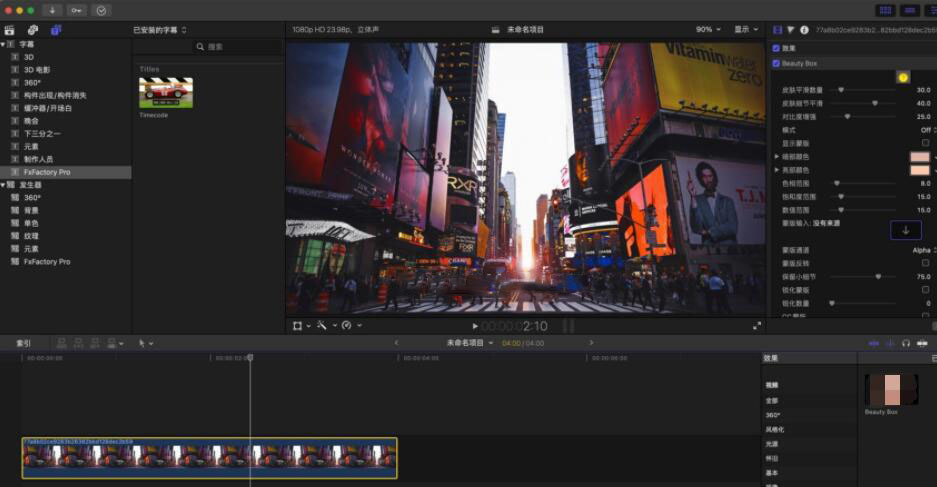Collapse the 发生器 generators tree group
Screen dimensions: 937x487
(3, 185)
